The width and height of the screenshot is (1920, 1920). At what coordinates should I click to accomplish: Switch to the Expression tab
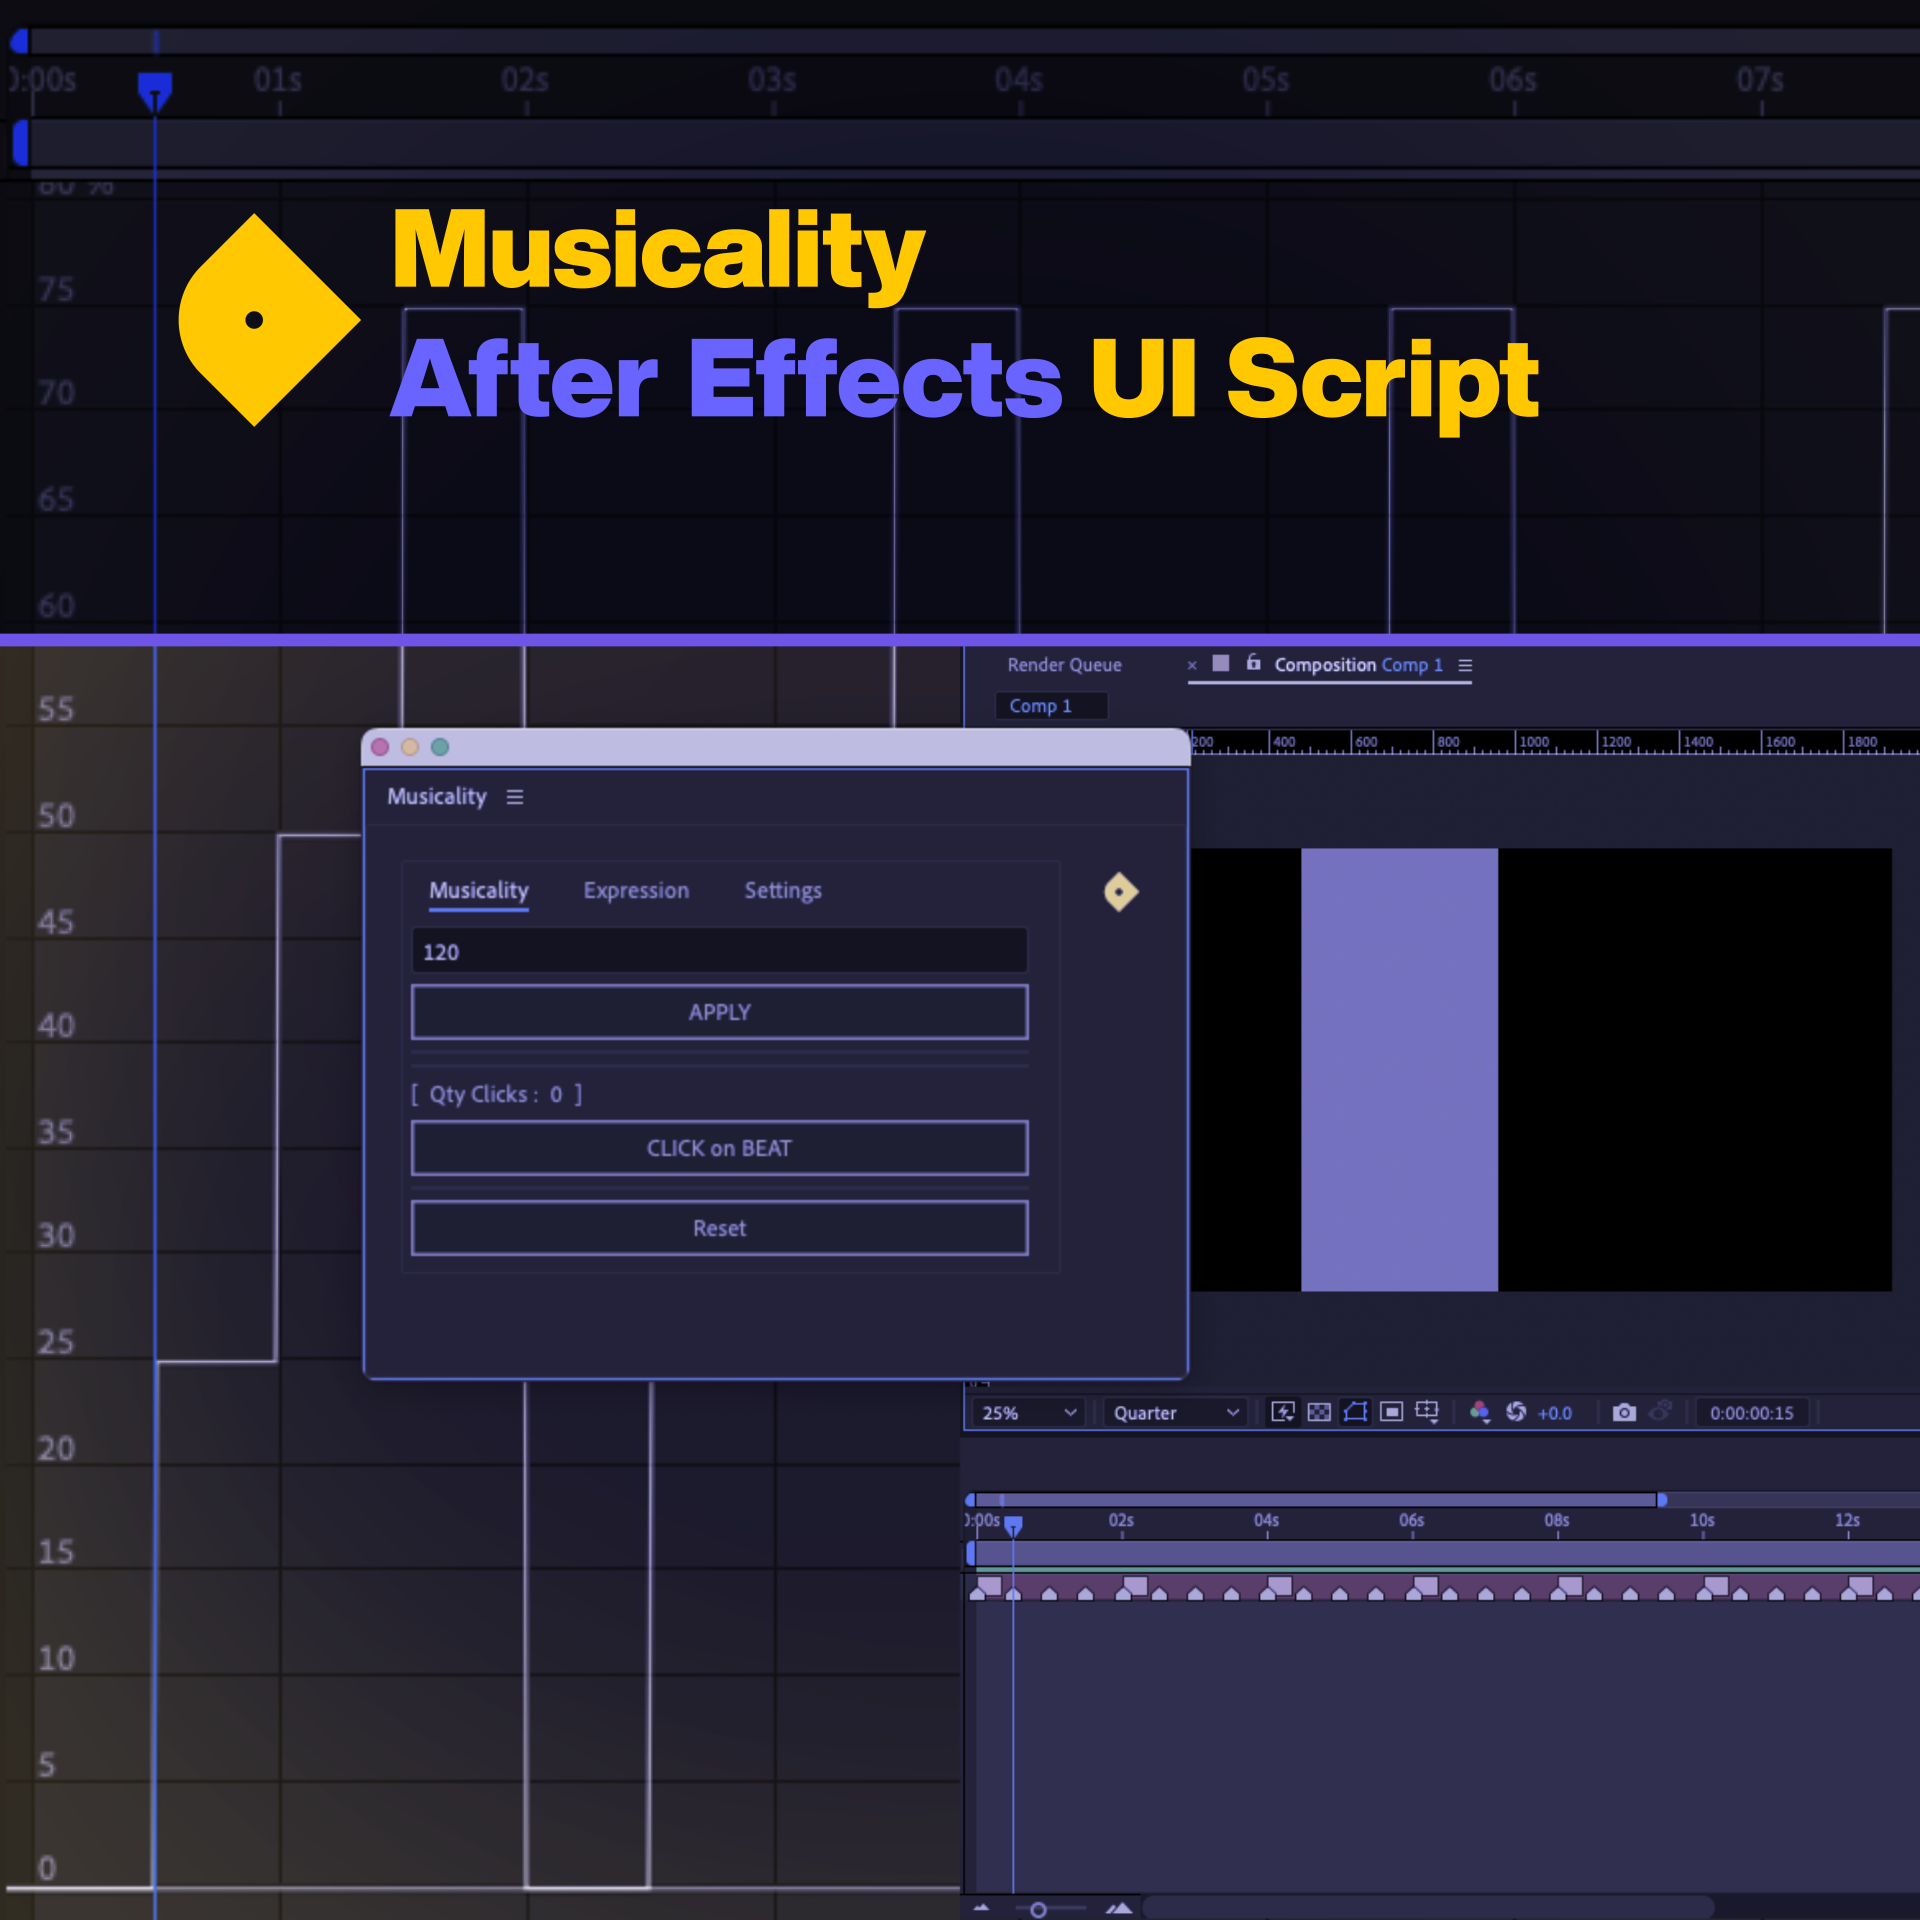coord(636,891)
